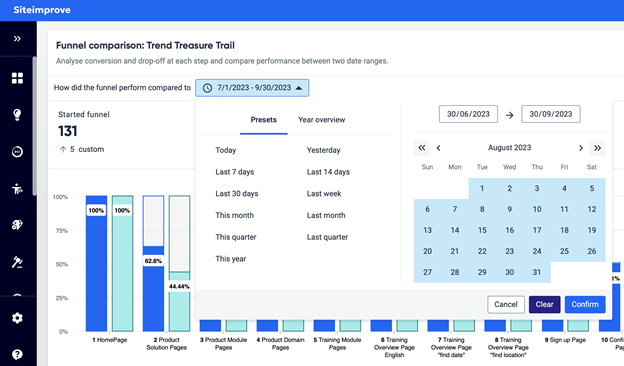
Task: Expand the sidebar with double chevron icon
Action: (17, 39)
